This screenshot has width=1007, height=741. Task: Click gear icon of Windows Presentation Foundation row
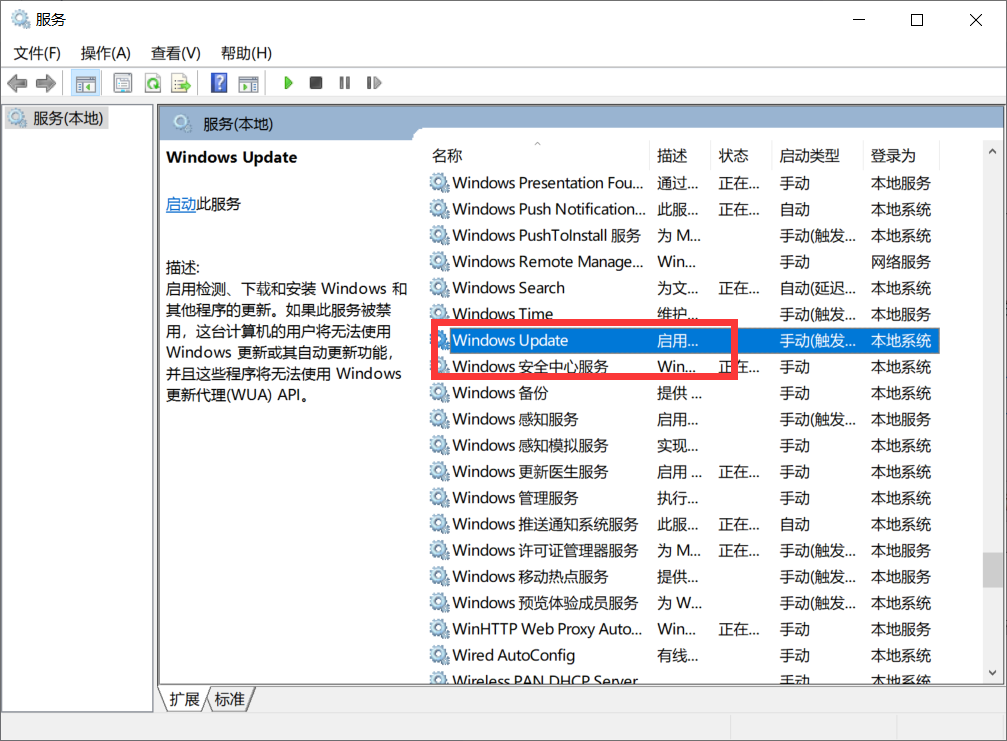tap(439, 183)
